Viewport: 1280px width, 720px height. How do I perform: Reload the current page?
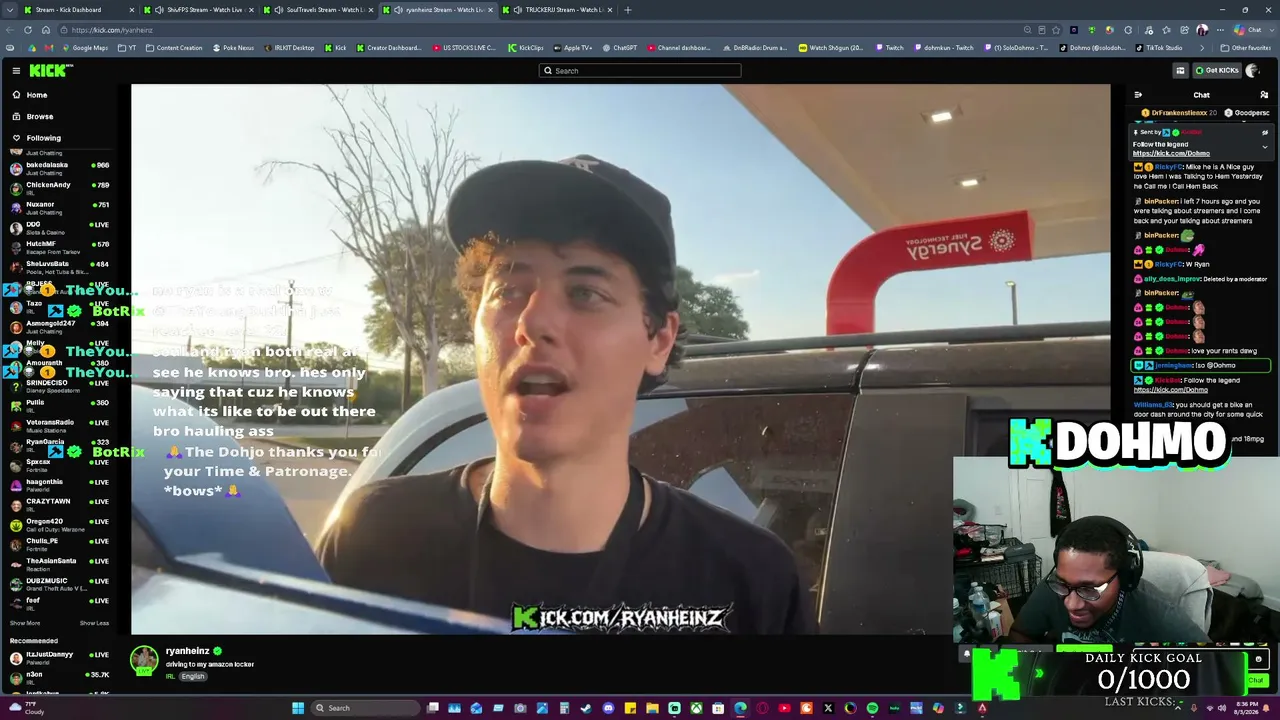coord(28,30)
